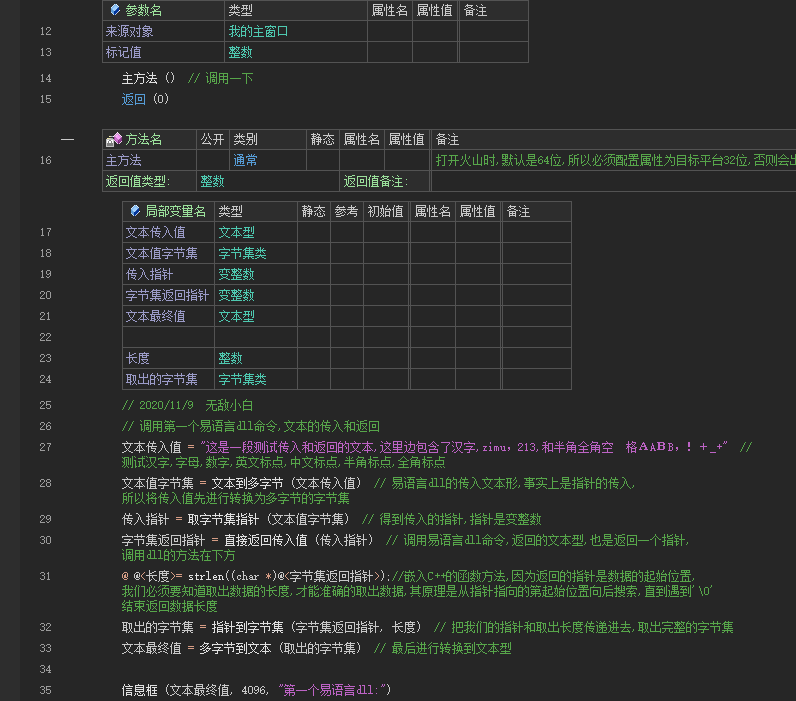Click the 返回 keyword on line 15

click(134, 99)
